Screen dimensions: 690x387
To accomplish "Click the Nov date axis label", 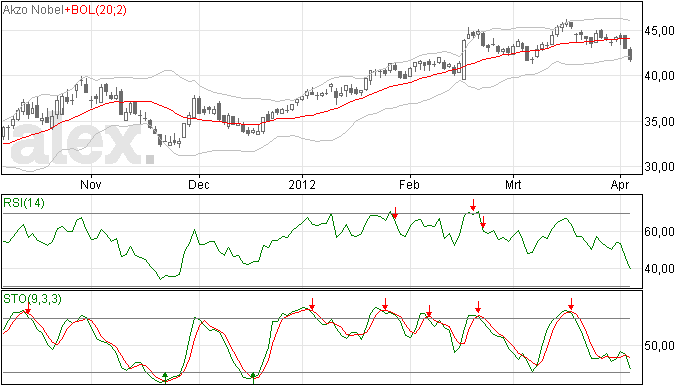I will coord(91,184).
